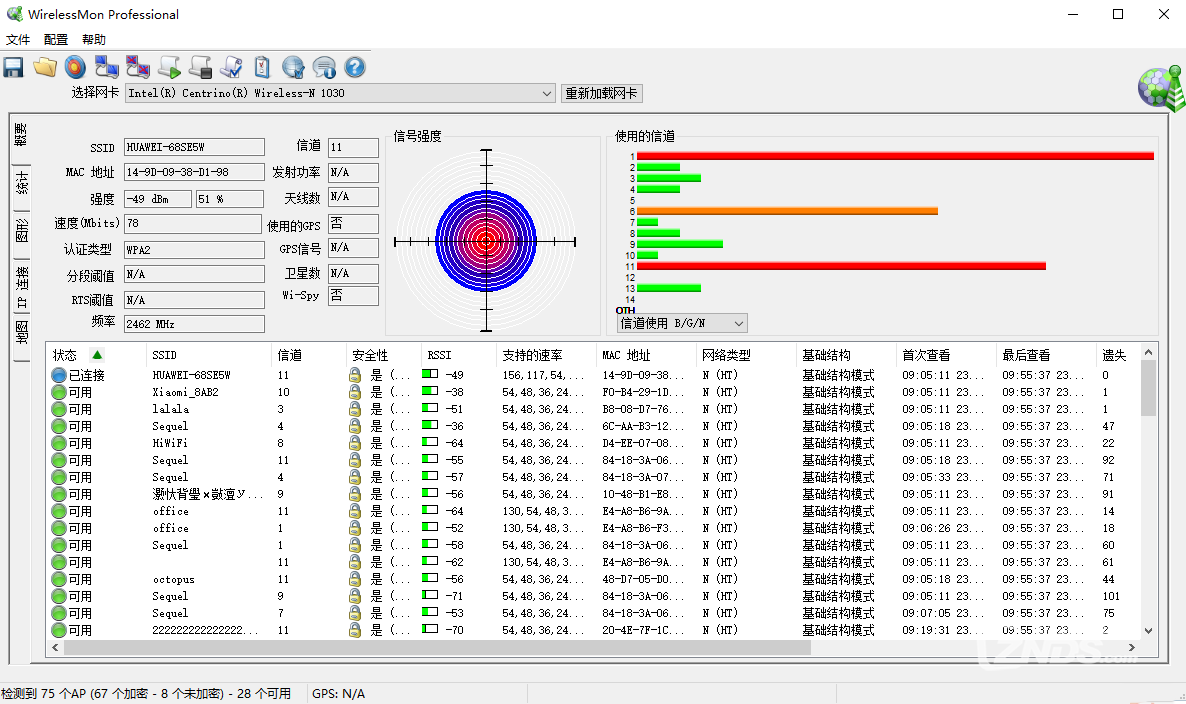This screenshot has height=704, width=1186.
Task: Select the octopus network name
Action: coord(173,579)
